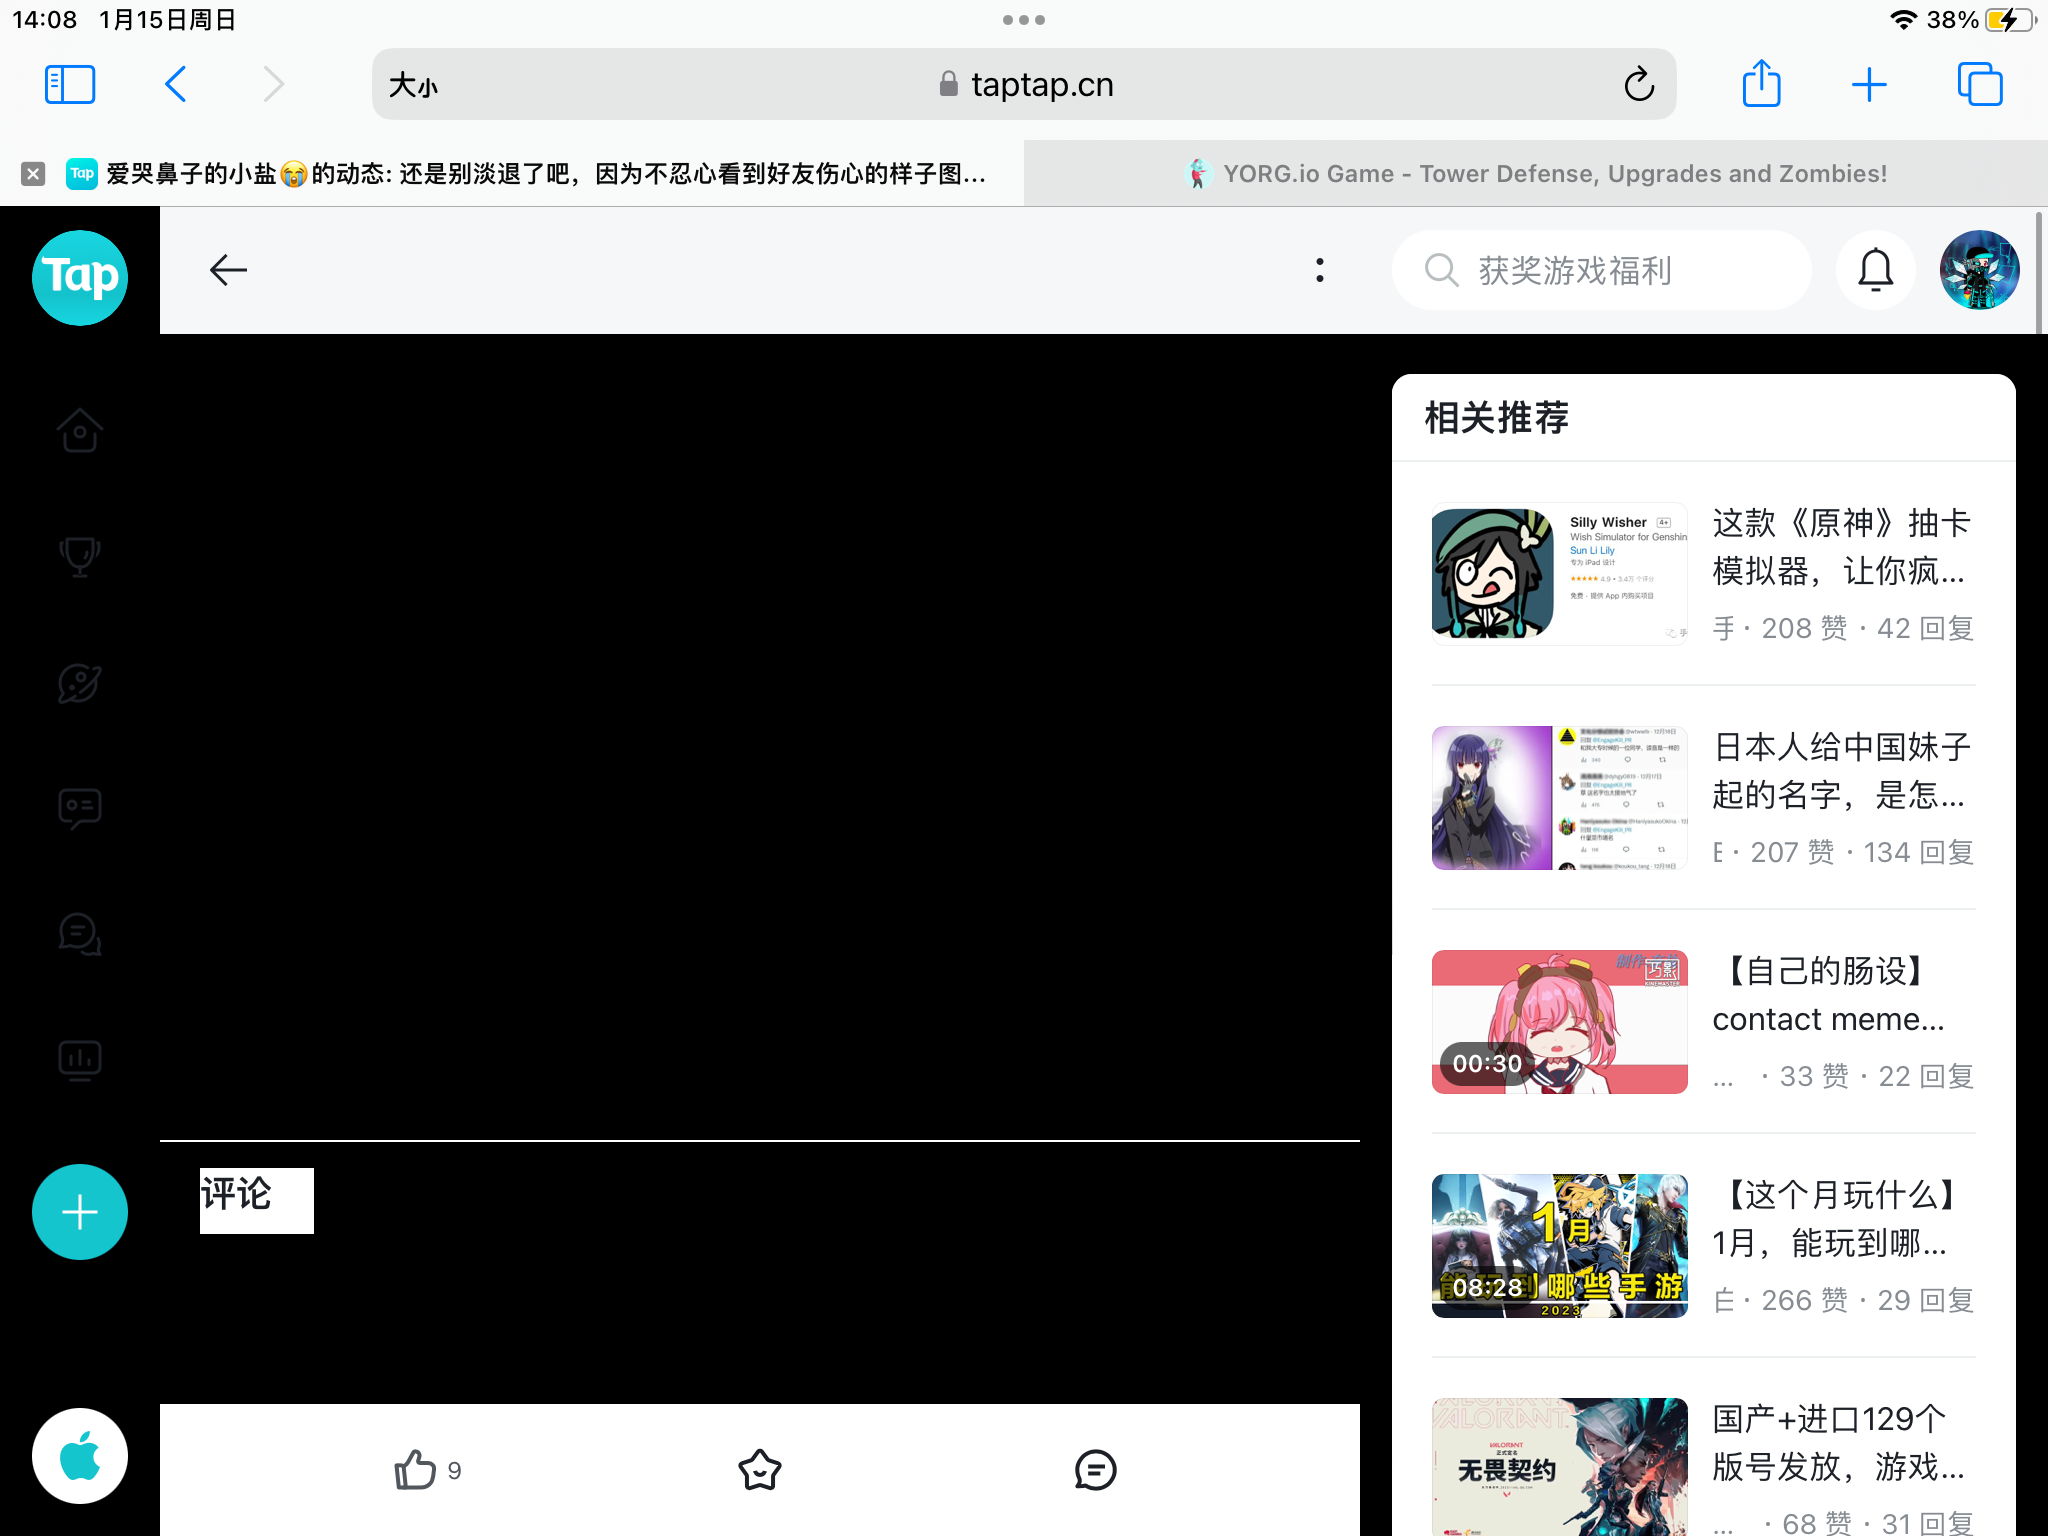The image size is (2048, 1536).
Task: Open cloud play monitor icon in sidebar
Action: point(80,1060)
